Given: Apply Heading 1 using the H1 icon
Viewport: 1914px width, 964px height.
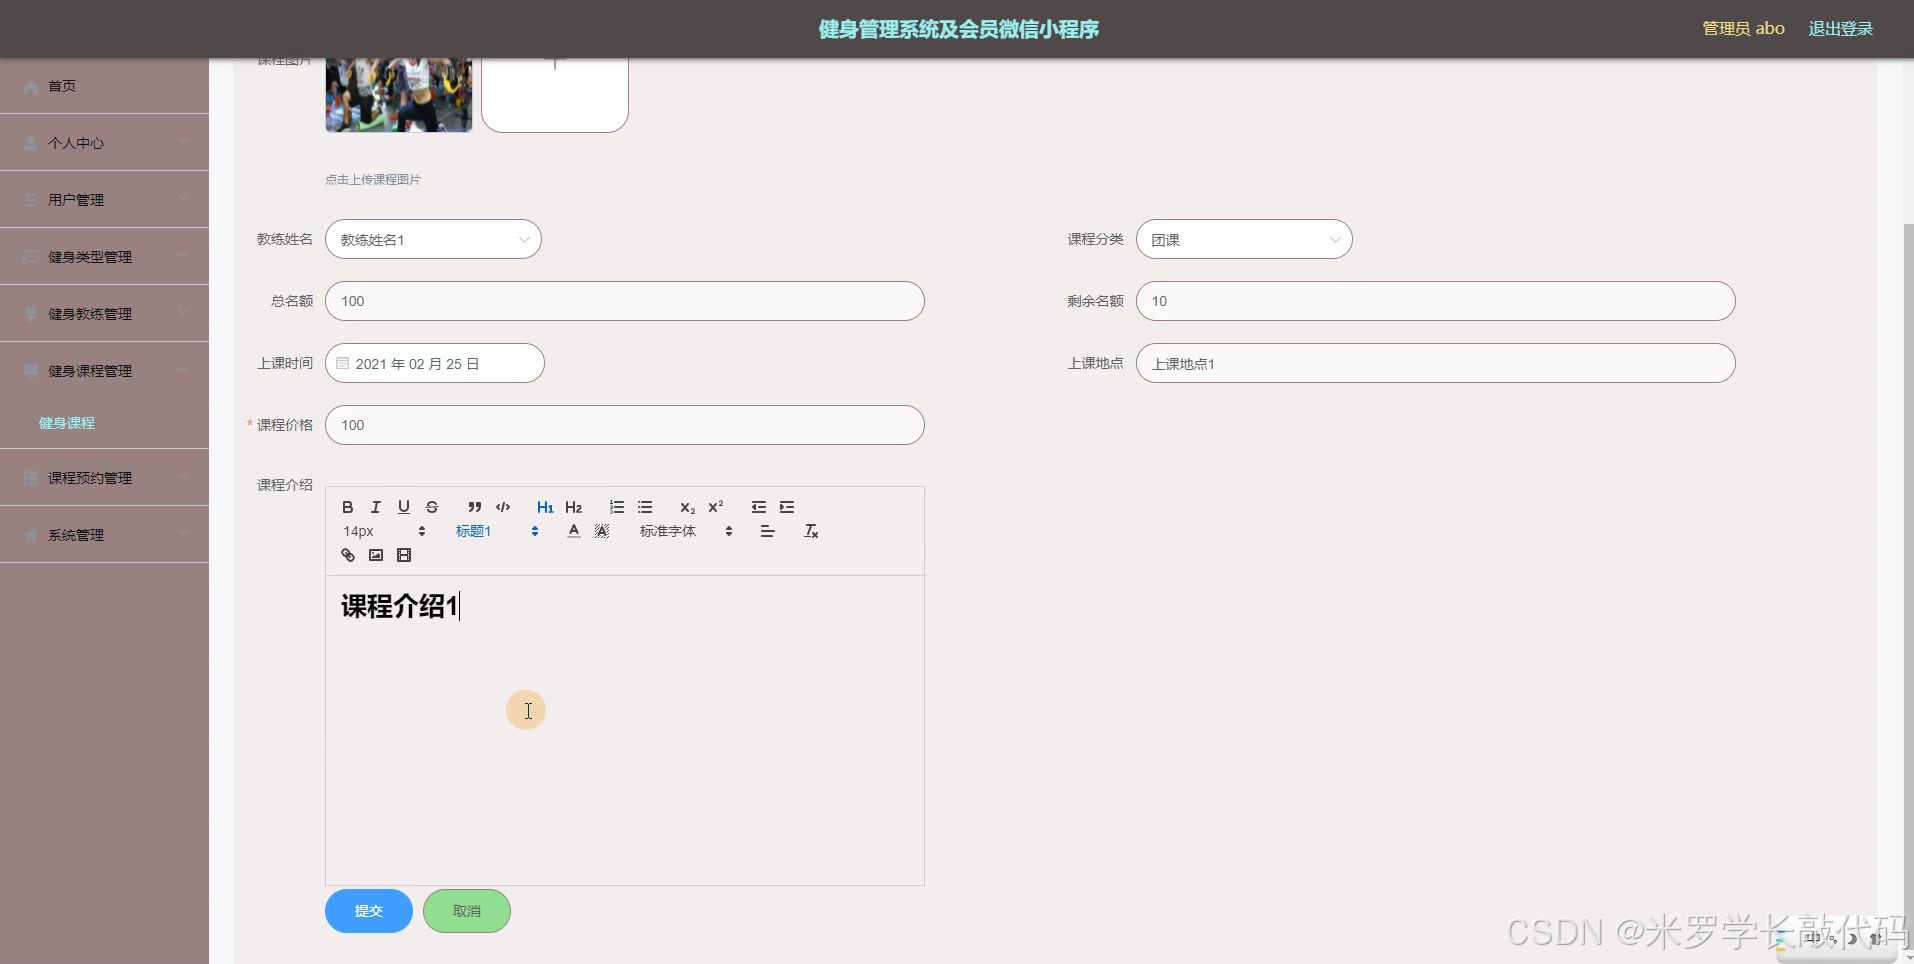Looking at the screenshot, I should [x=545, y=508].
